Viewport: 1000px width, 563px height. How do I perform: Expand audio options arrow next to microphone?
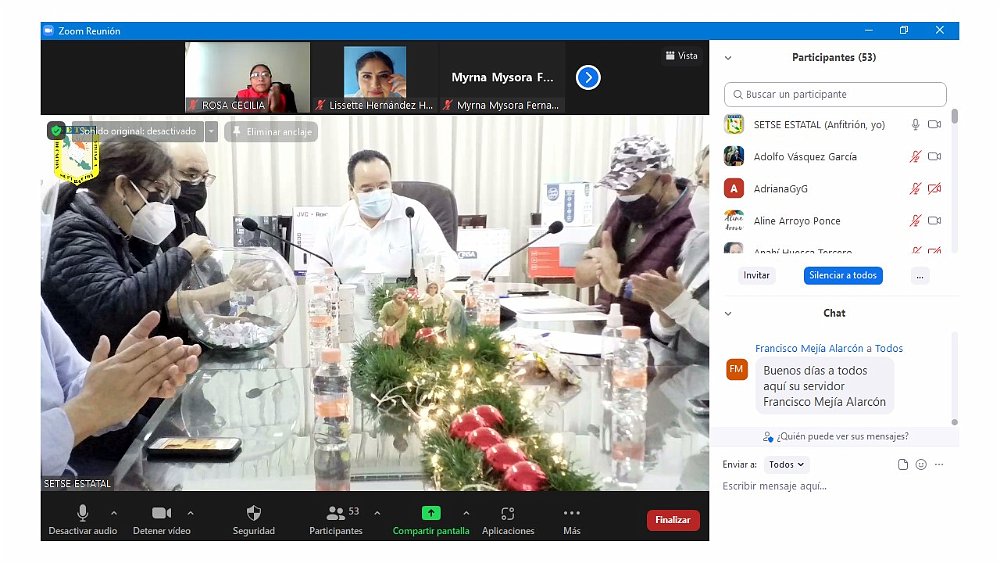[113, 513]
